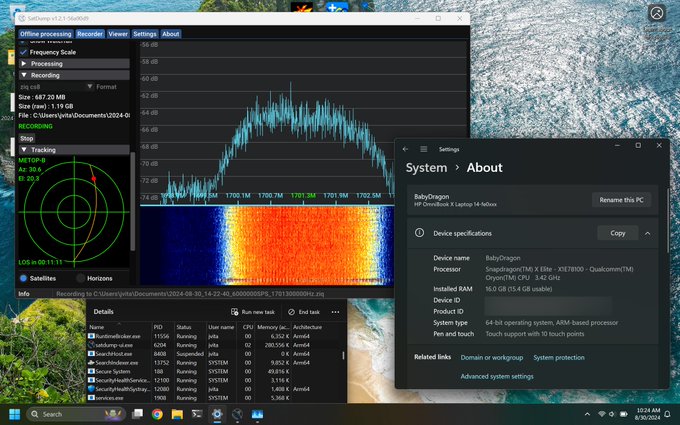The height and width of the screenshot is (425, 680).
Task: Expand the Processing section
Action: pos(74,64)
